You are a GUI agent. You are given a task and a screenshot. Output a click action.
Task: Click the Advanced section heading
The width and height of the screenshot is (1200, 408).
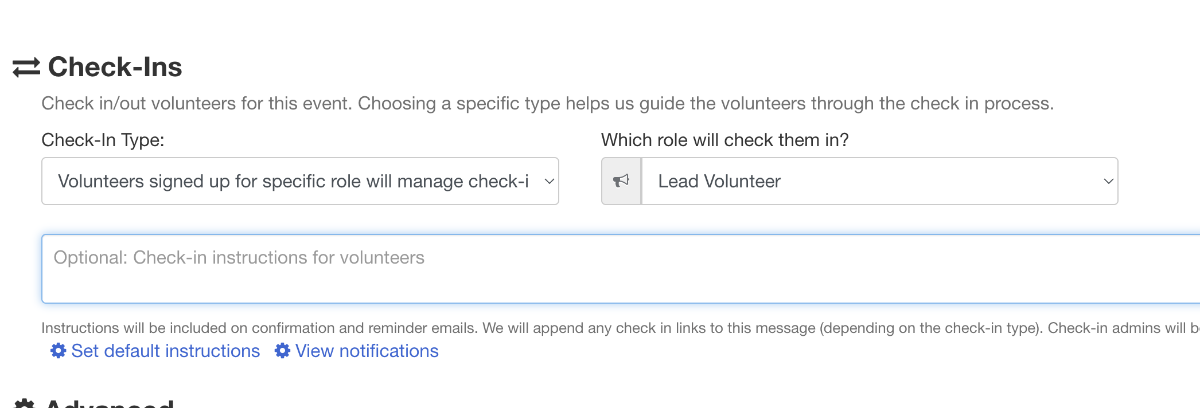click(x=110, y=403)
